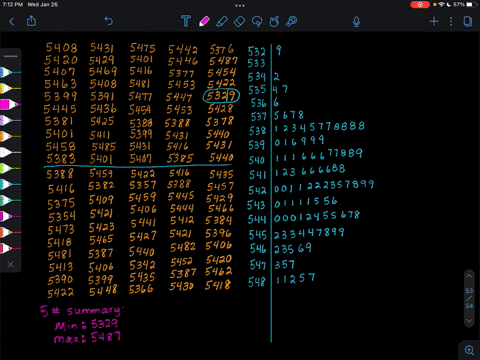Close the pen presets panel
This screenshot has width=480, height=360.
coord(10,264)
